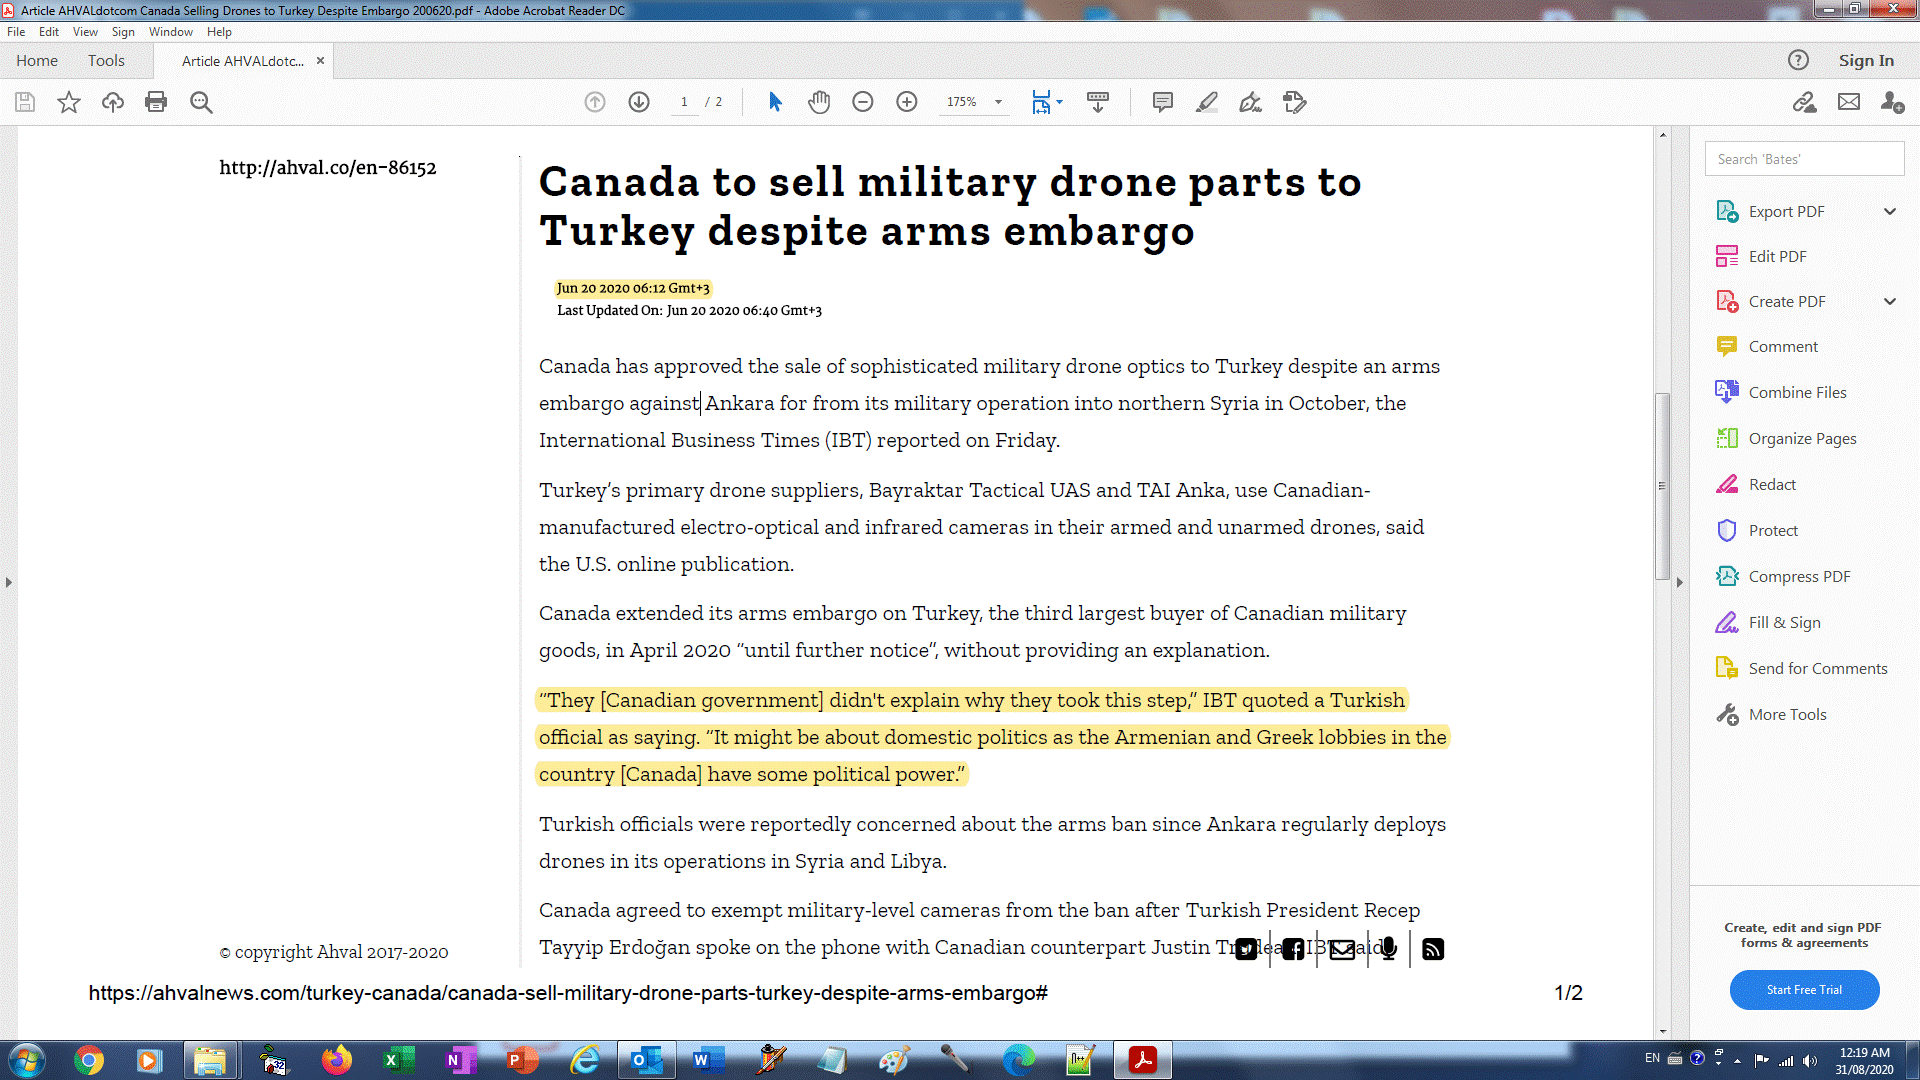The height and width of the screenshot is (1080, 1920).
Task: Click the Twitter share icon in article
Action: click(x=1246, y=949)
